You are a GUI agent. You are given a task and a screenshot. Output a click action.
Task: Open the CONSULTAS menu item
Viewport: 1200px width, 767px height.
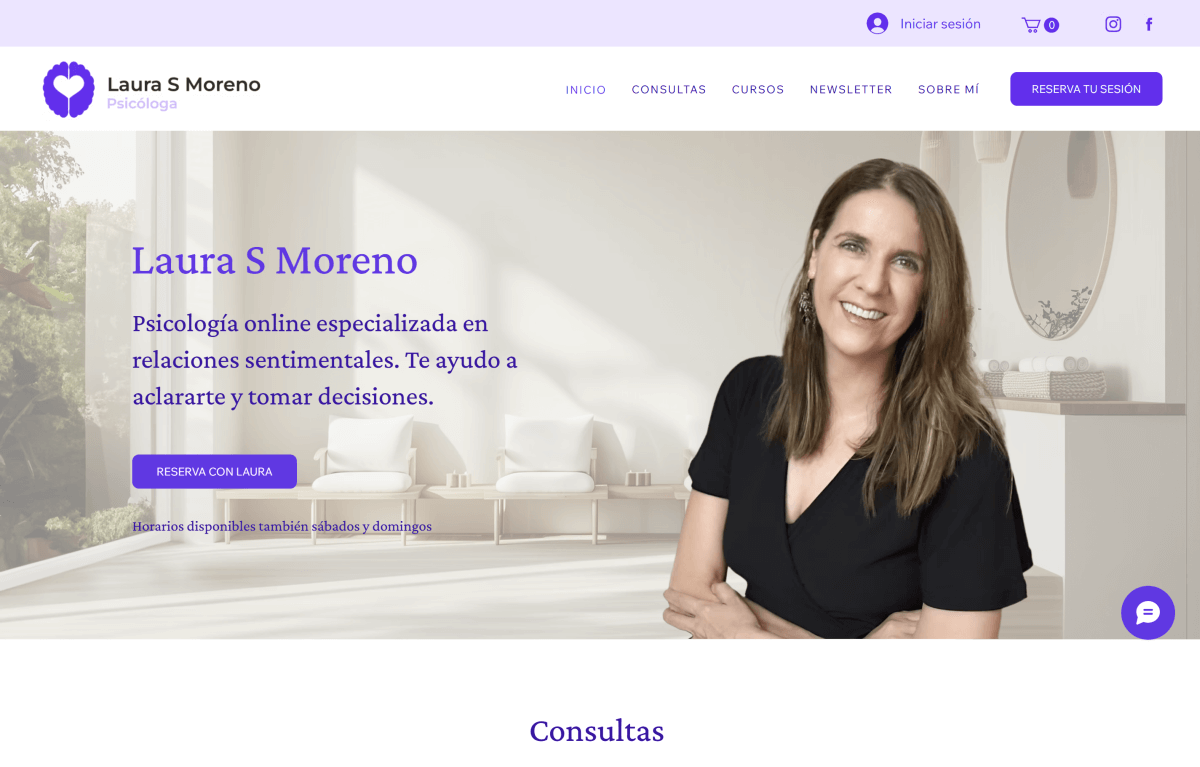point(669,90)
